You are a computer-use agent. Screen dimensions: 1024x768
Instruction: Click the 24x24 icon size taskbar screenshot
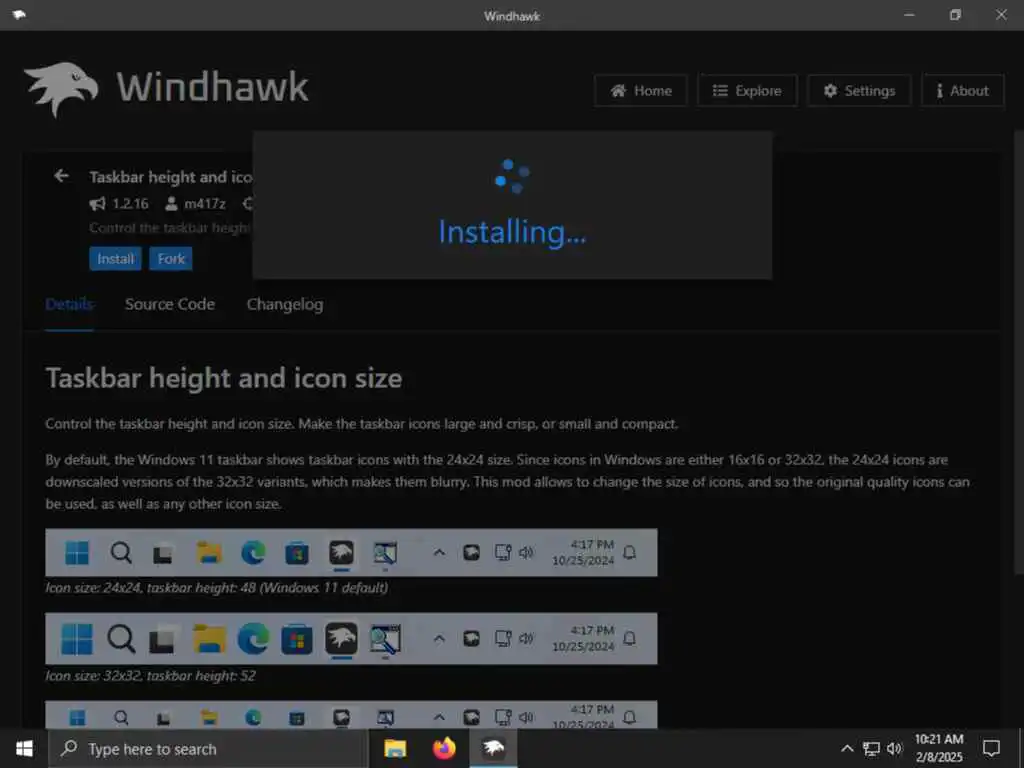(351, 552)
